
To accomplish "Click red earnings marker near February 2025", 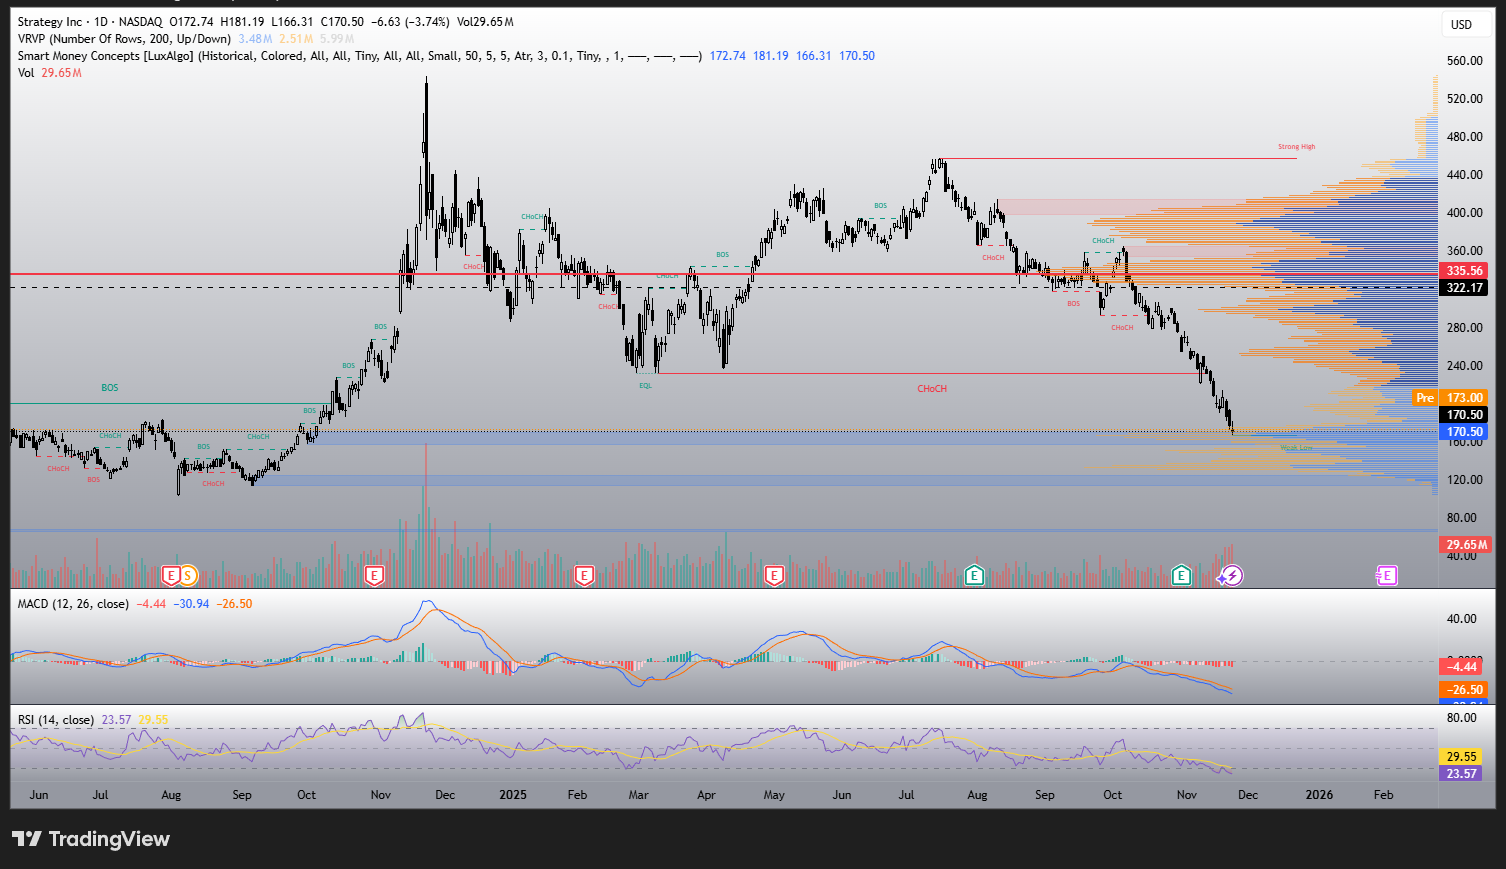I will 584,575.
